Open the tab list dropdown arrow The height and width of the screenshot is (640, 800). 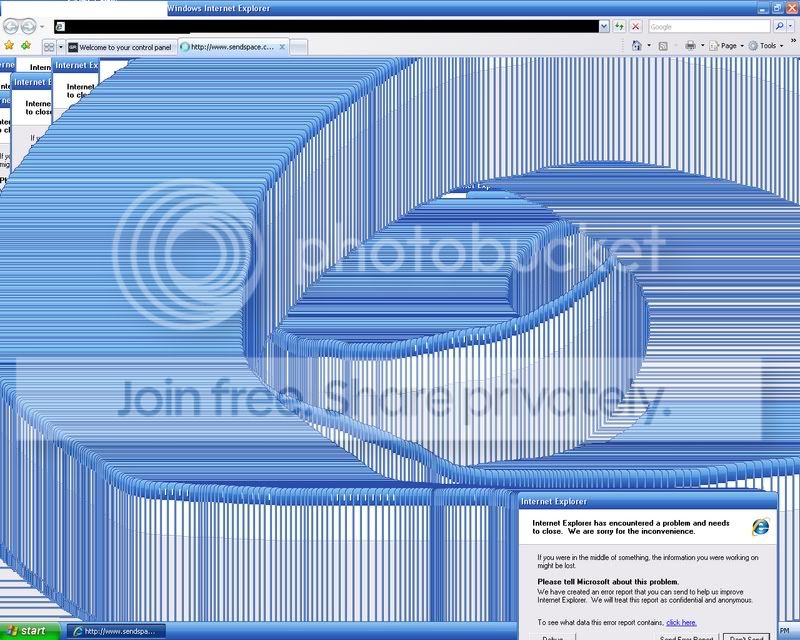[61, 47]
